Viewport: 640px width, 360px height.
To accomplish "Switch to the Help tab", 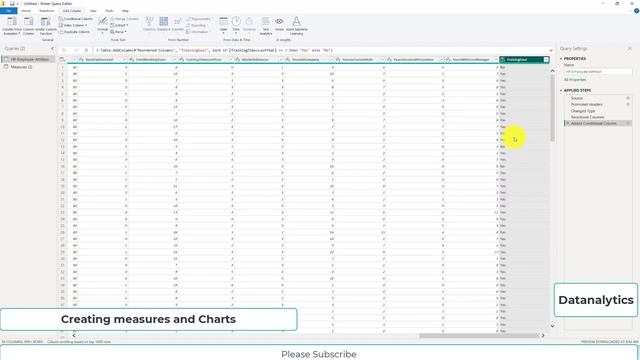I will point(125,11).
